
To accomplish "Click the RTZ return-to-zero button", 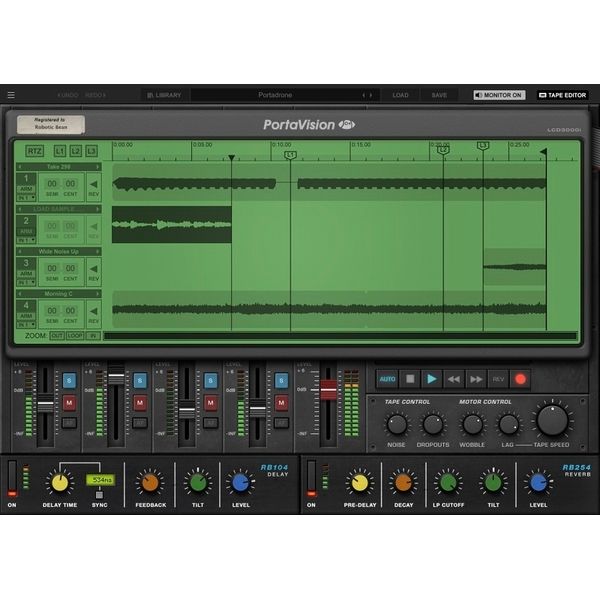I will pyautogui.click(x=34, y=151).
